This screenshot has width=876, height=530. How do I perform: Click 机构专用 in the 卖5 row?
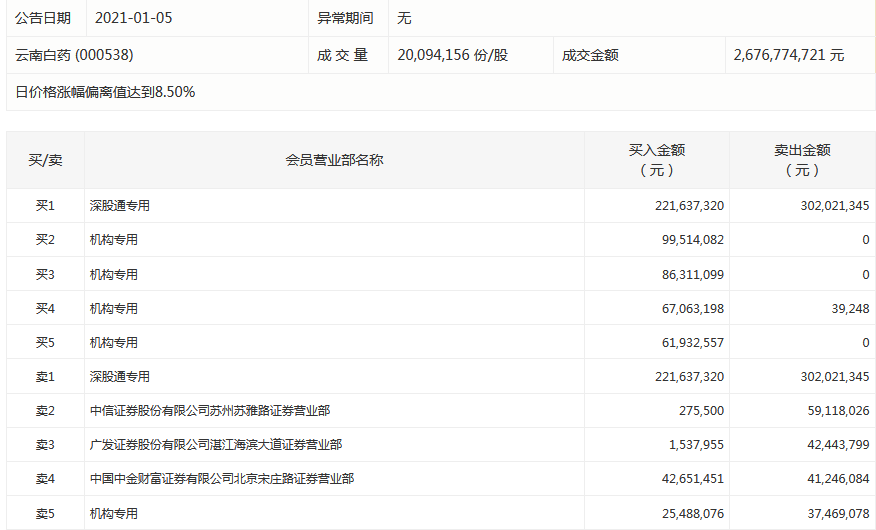[113, 514]
